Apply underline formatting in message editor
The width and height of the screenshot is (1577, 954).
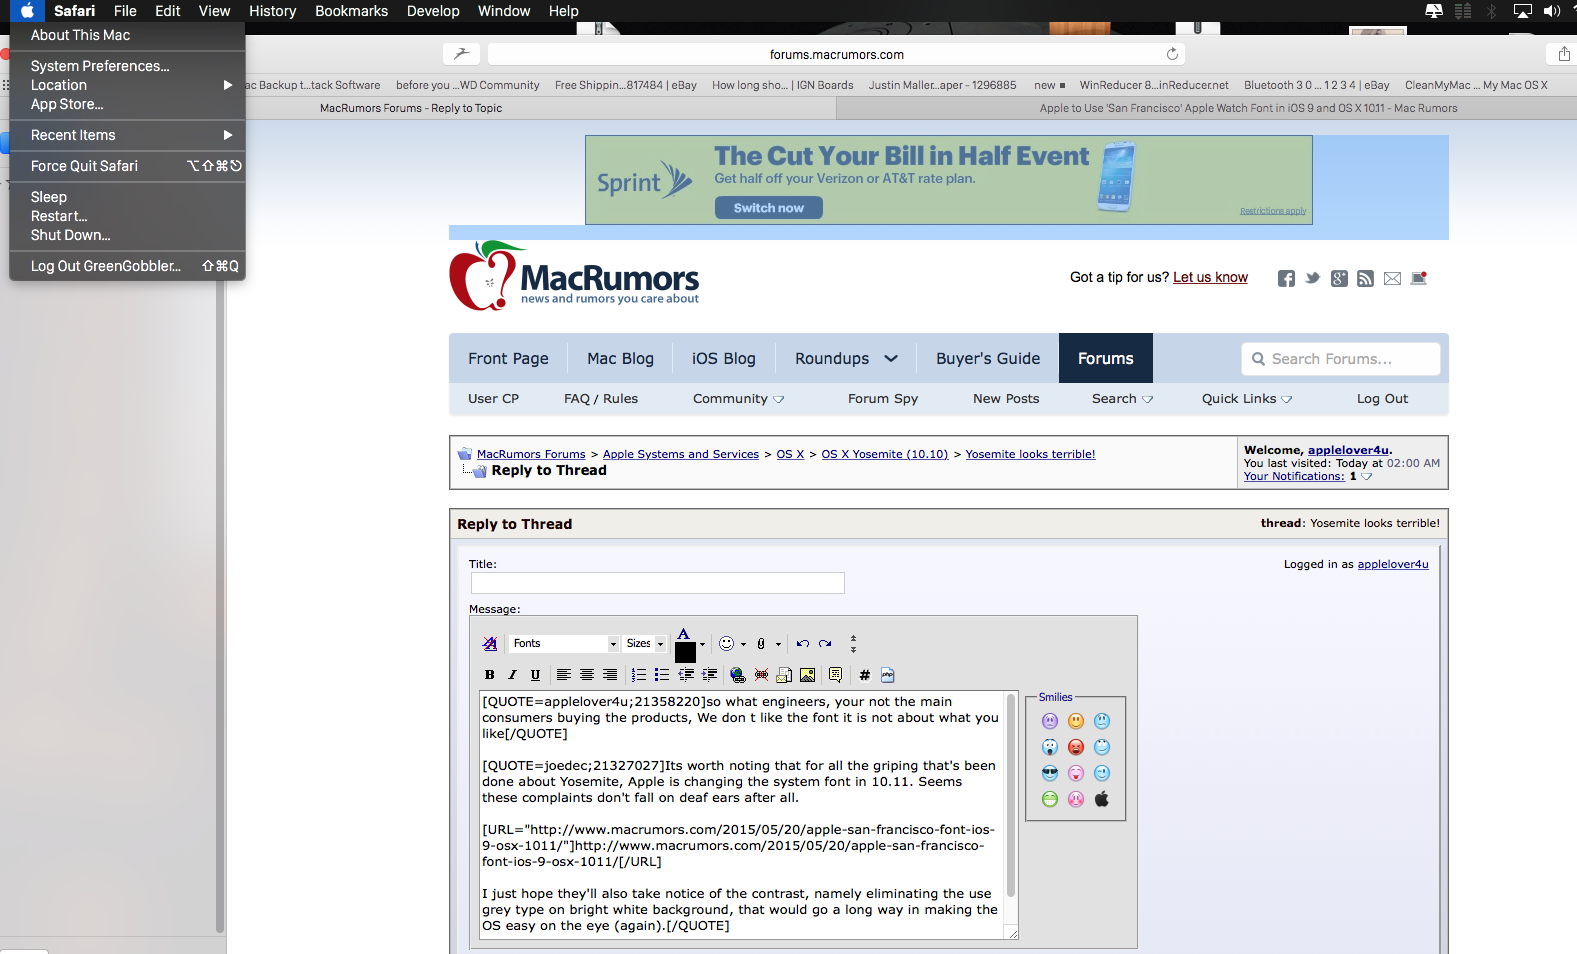click(x=535, y=675)
